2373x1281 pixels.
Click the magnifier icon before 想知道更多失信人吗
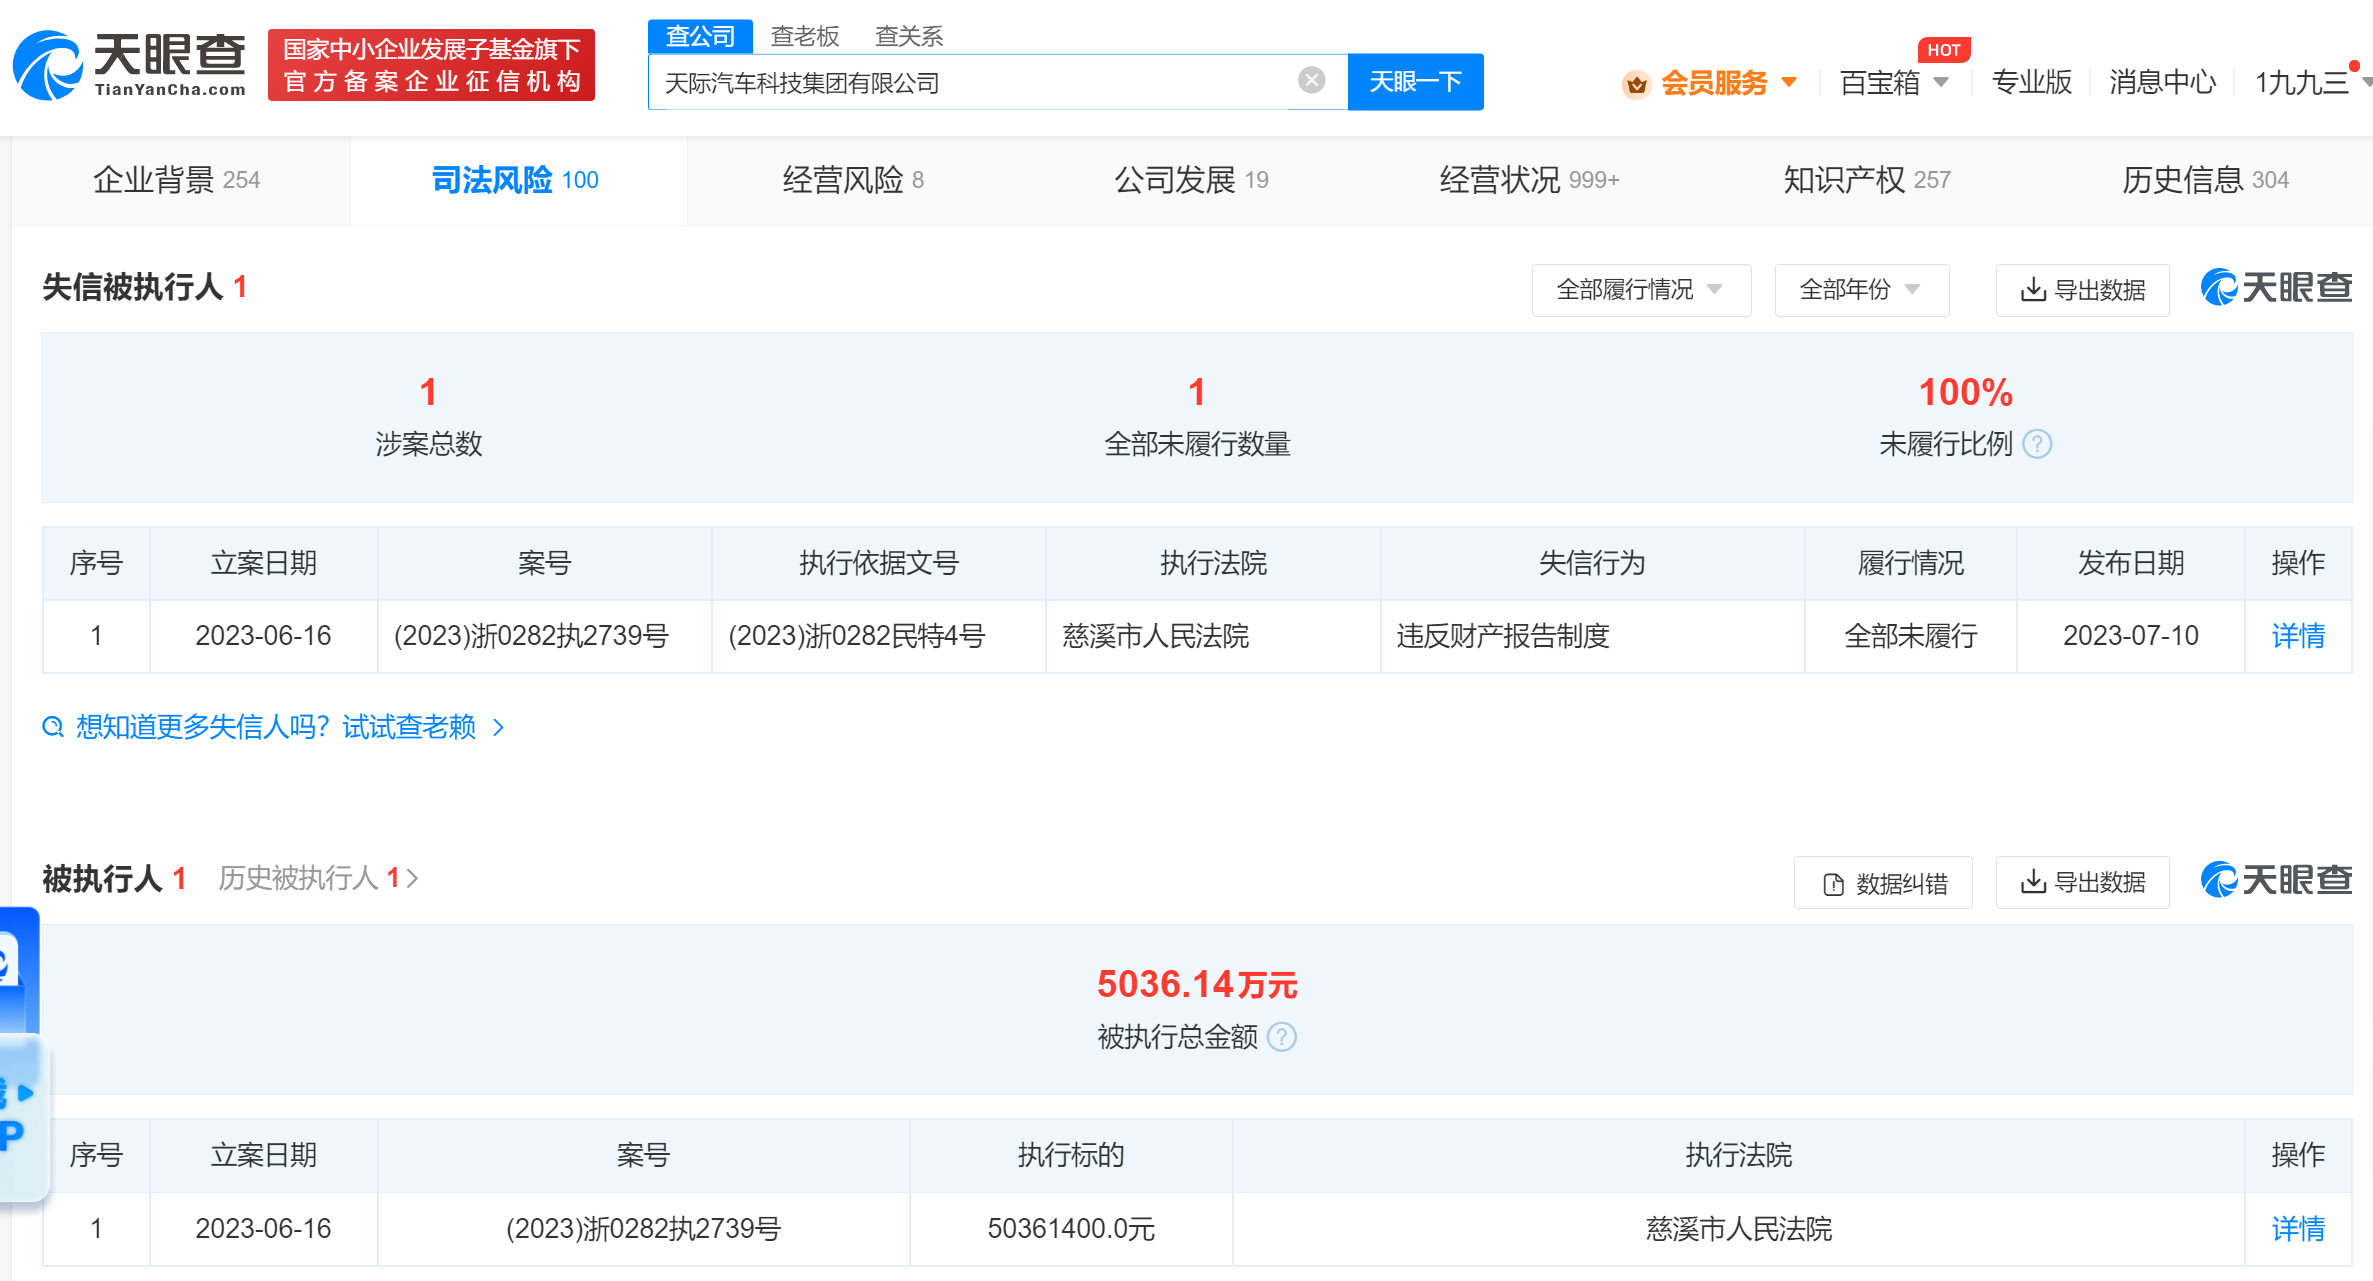click(x=53, y=727)
